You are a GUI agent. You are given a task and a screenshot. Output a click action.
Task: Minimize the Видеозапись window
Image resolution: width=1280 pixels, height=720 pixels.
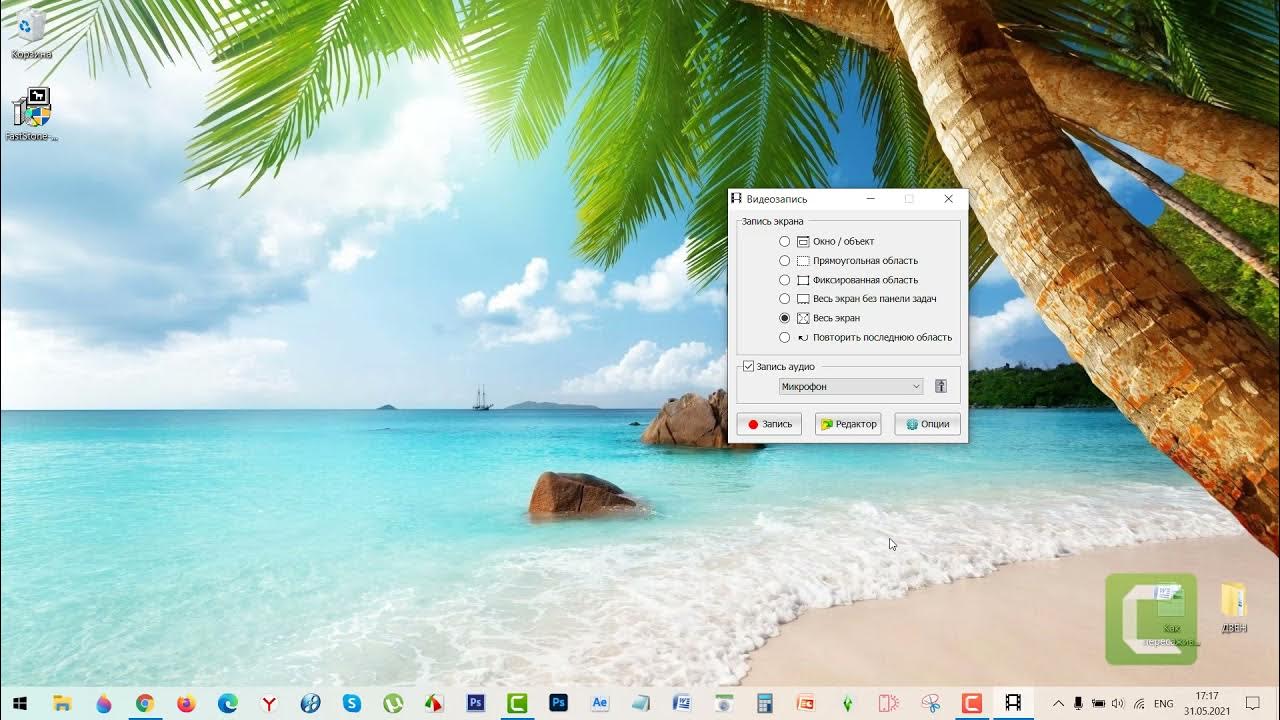(871, 199)
